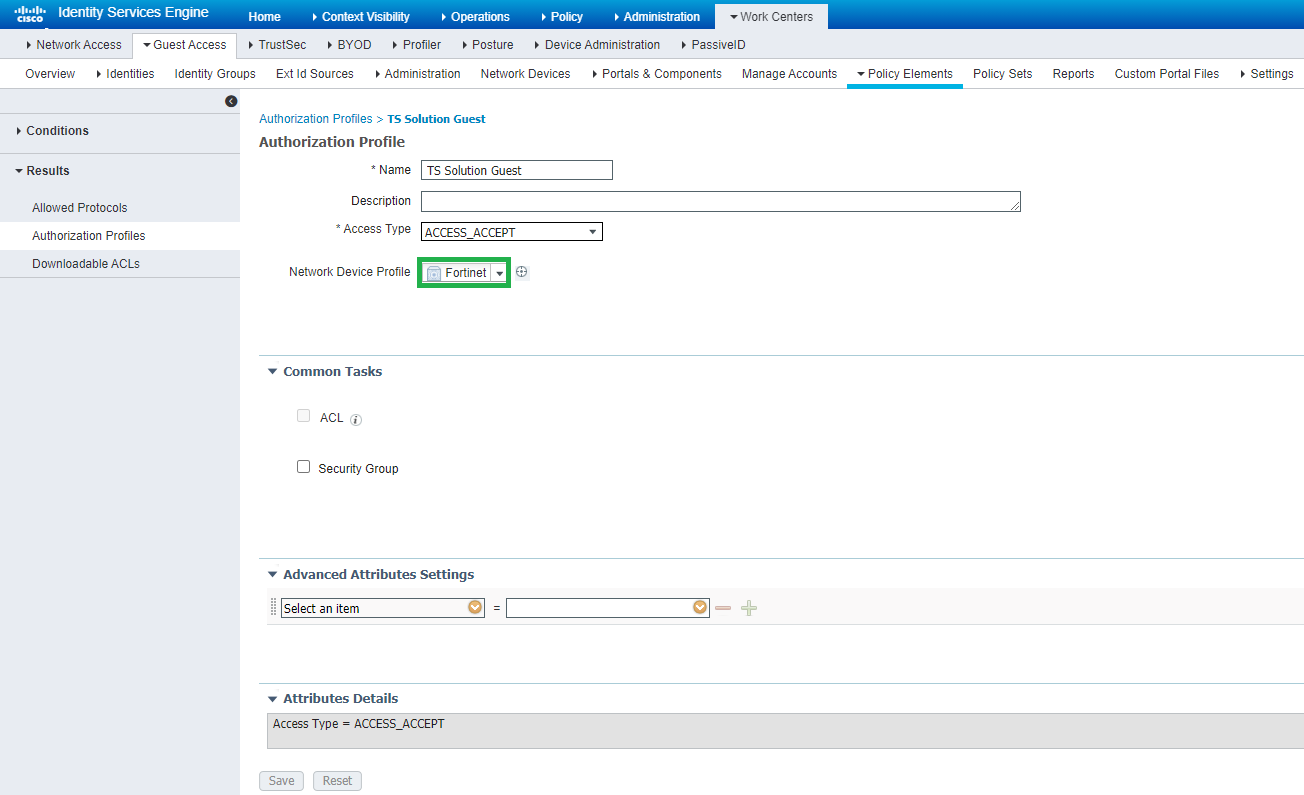Add attribute row with plus icon
Viewport: 1304px width, 795px height.
coord(749,608)
